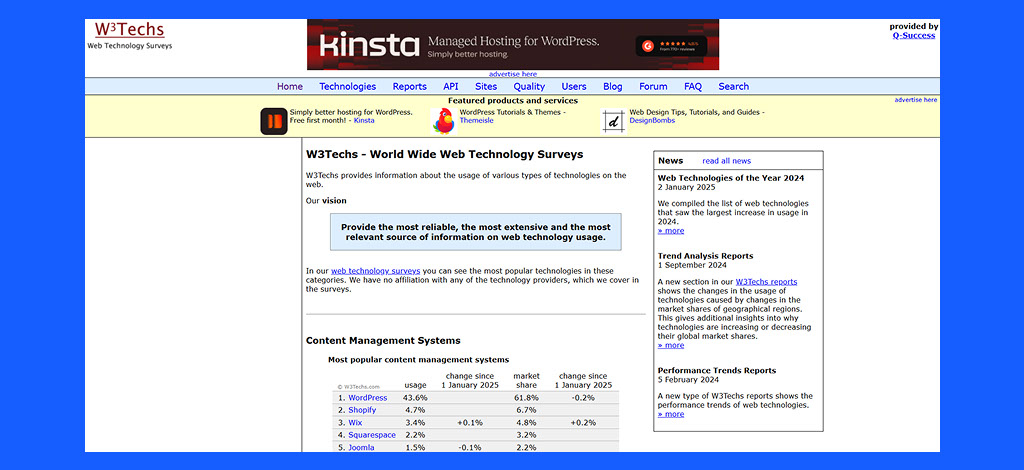Go to the Reports menu item
The height and width of the screenshot is (470, 1024).
(x=409, y=86)
